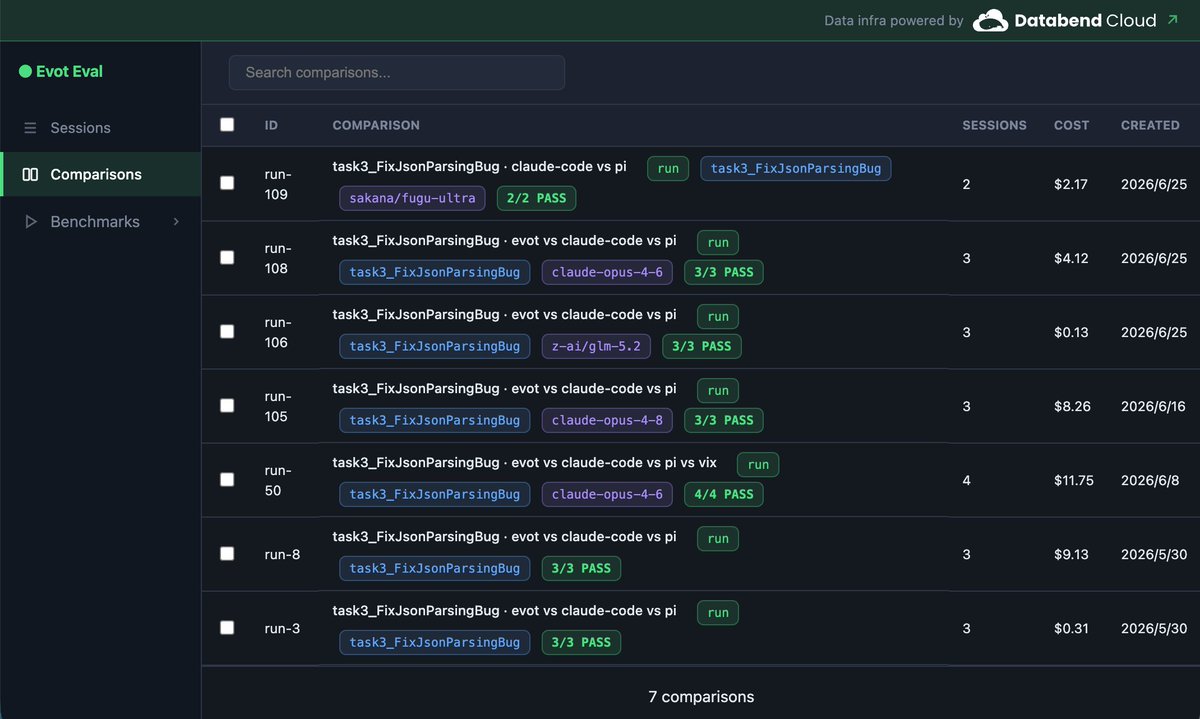Click the Evot Eval title
1200x719 pixels.
(69, 72)
